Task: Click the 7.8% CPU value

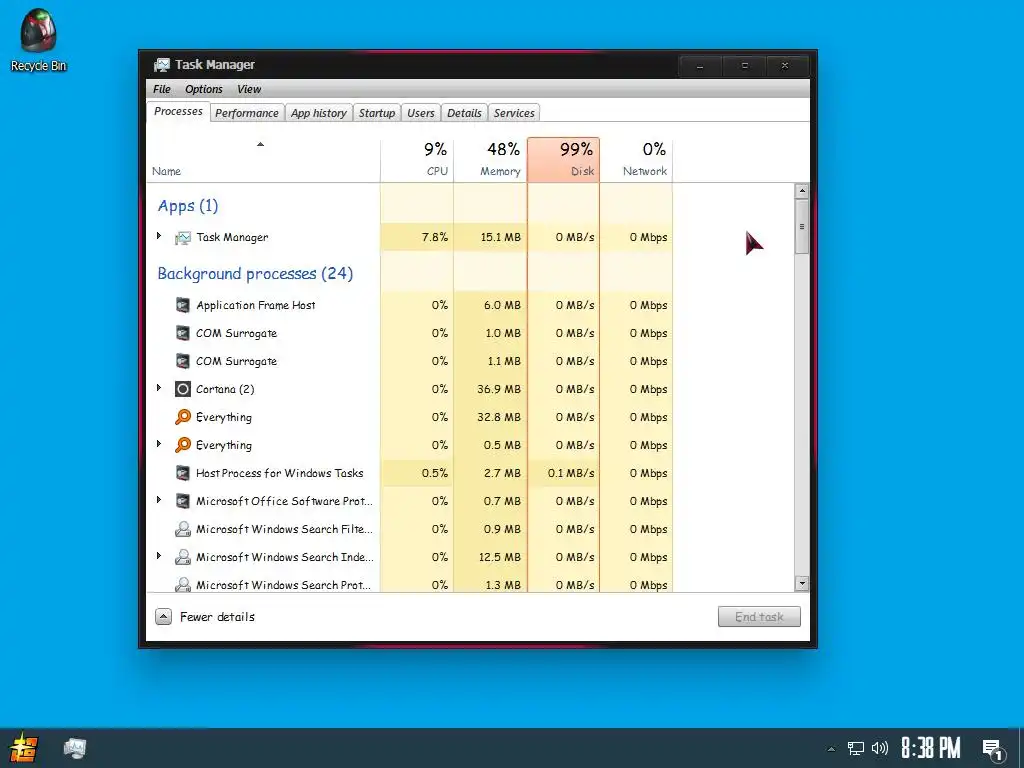Action: [435, 238]
